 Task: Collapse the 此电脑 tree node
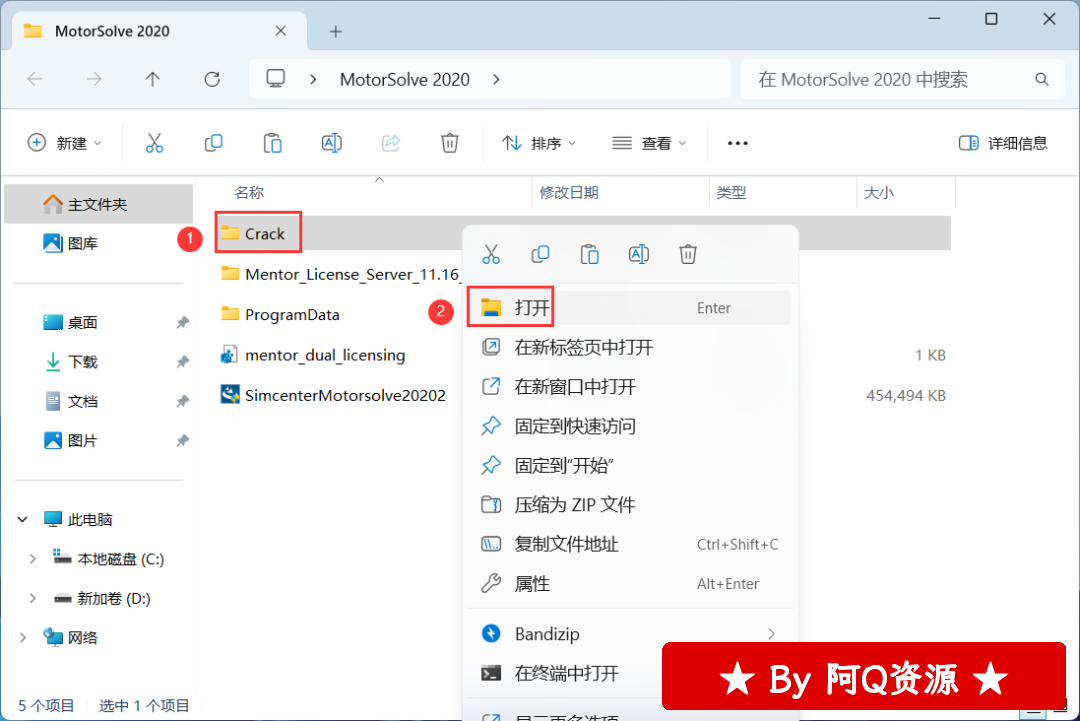pyautogui.click(x=23, y=519)
